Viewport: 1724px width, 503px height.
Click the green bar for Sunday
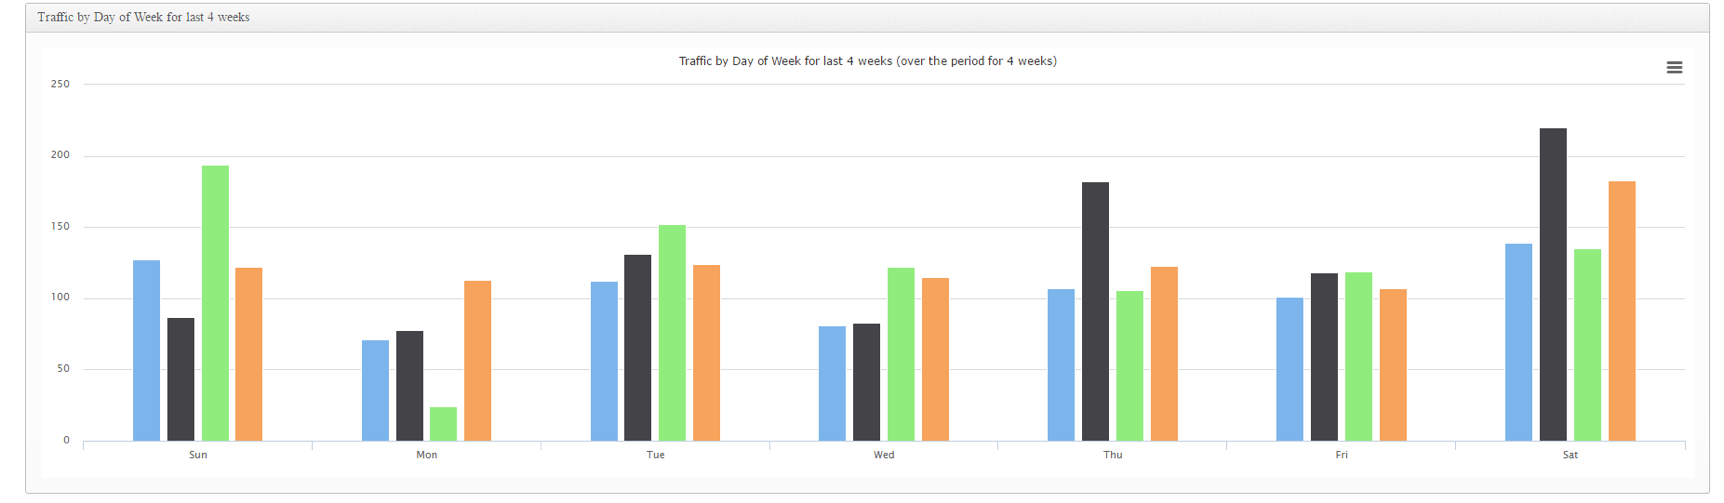(215, 303)
